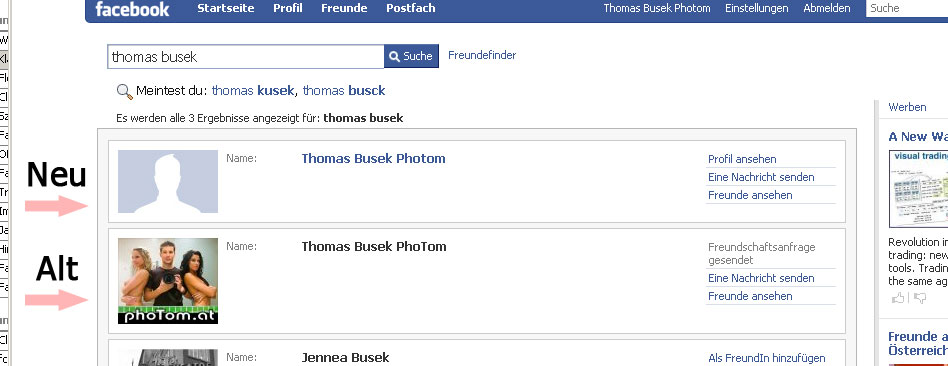
Task: Go to Freunde in top navigation
Action: (x=344, y=8)
